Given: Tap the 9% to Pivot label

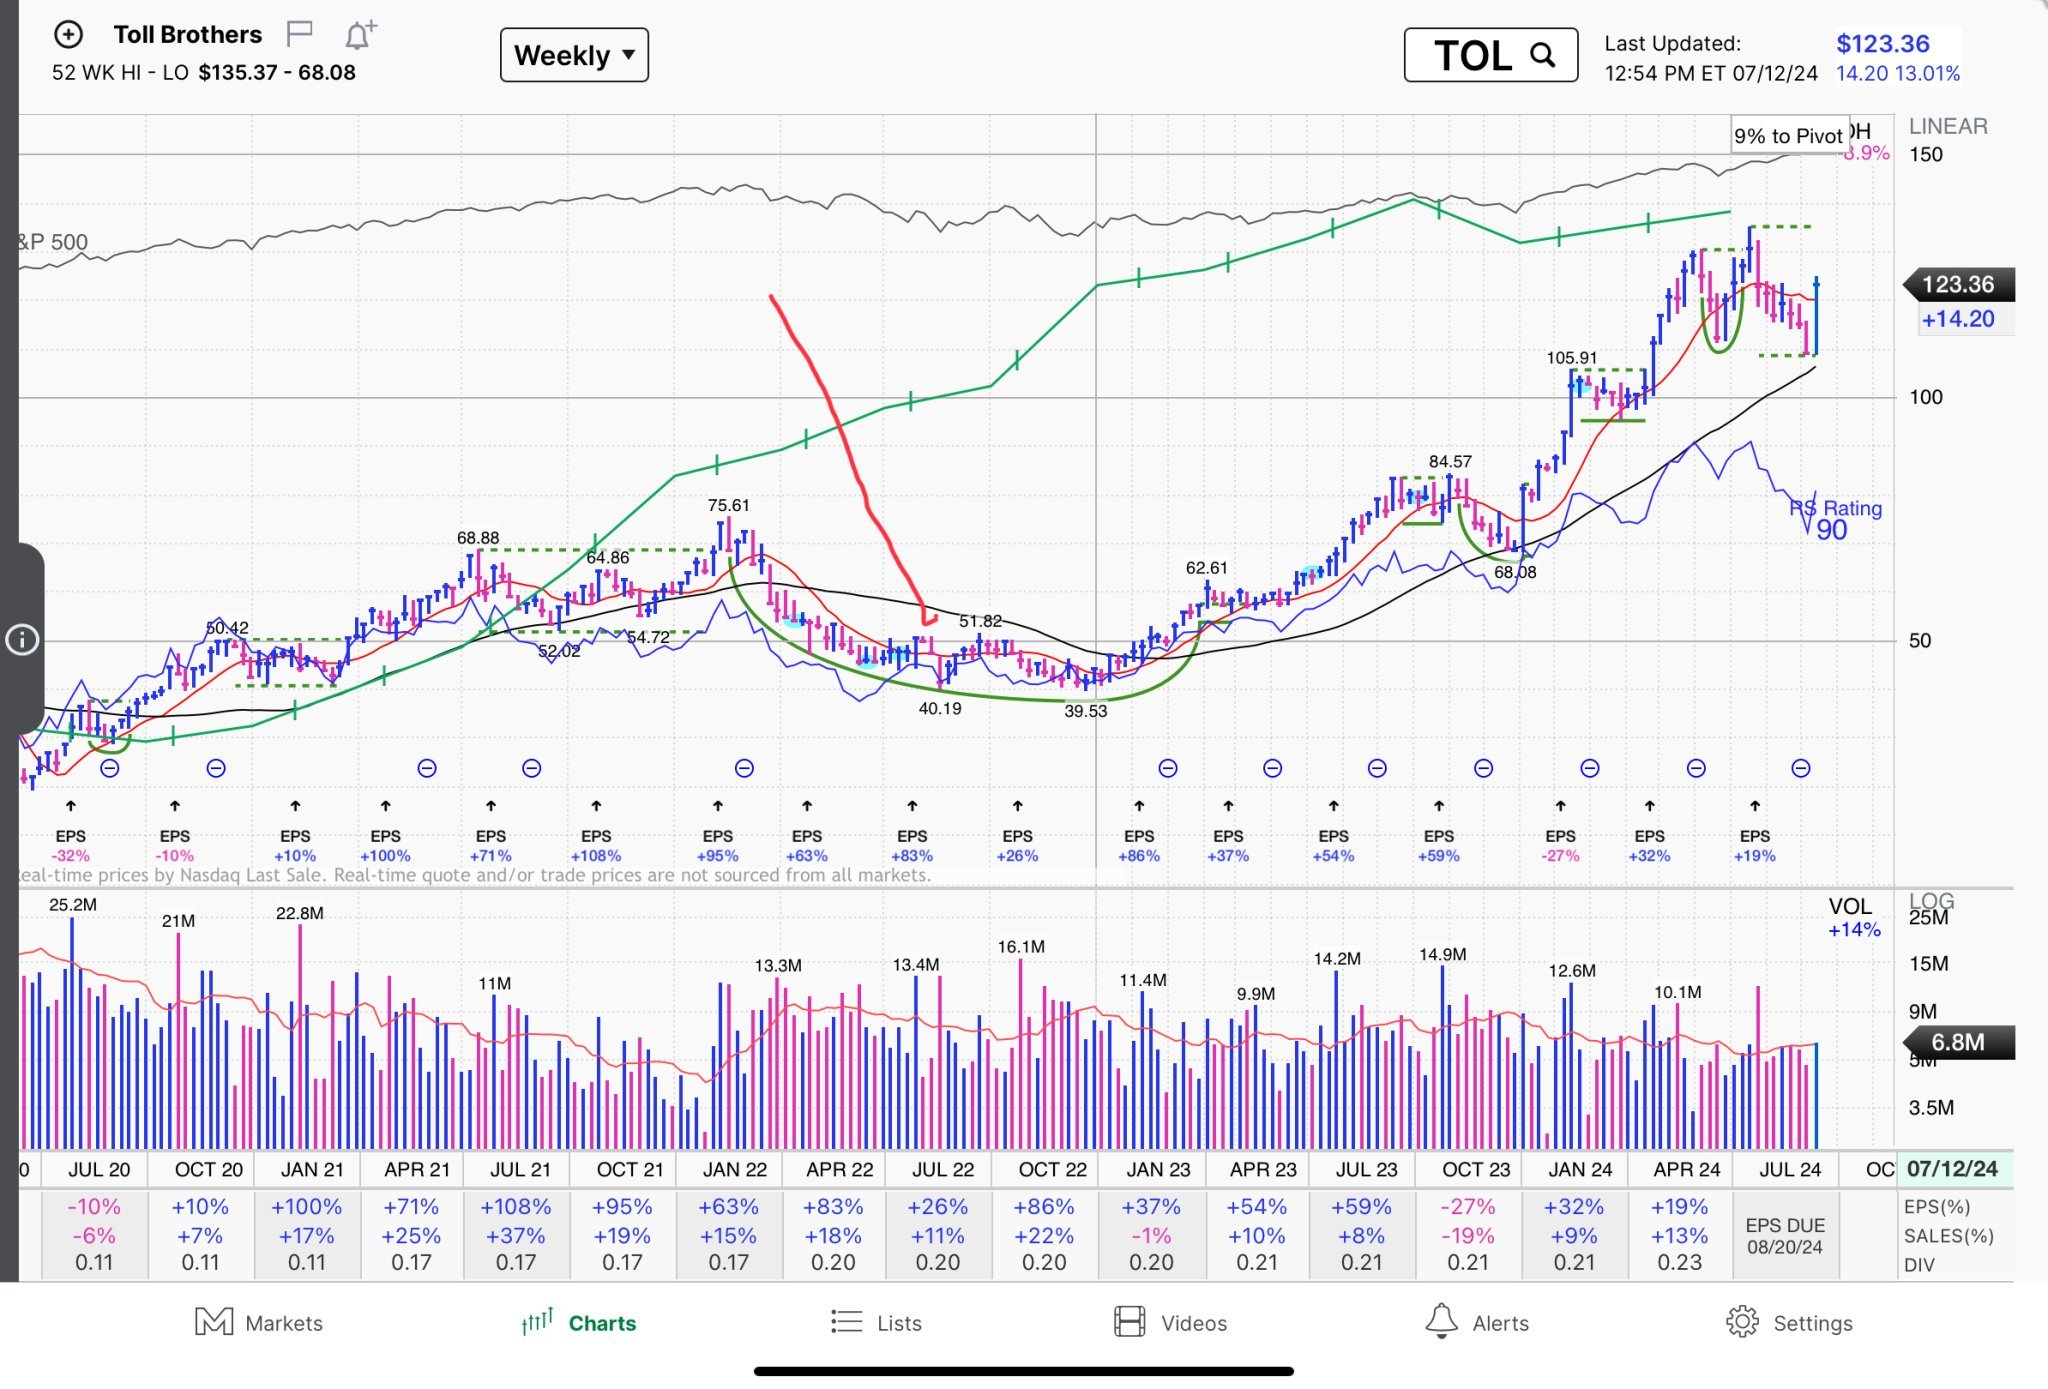Looking at the screenshot, I should tap(1788, 136).
